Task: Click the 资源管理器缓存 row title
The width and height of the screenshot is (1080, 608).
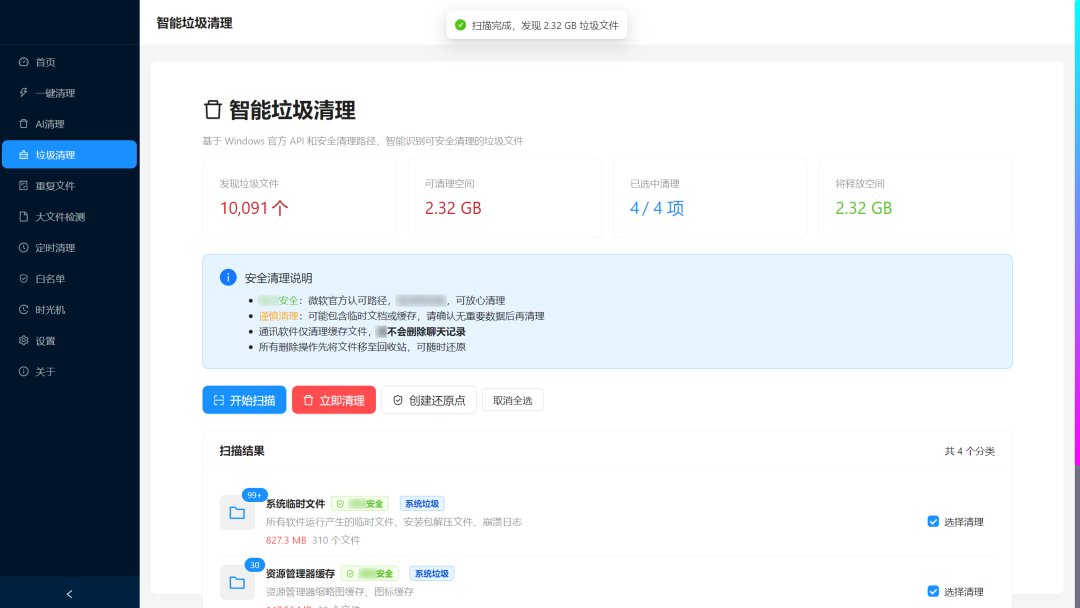Action: 300,574
